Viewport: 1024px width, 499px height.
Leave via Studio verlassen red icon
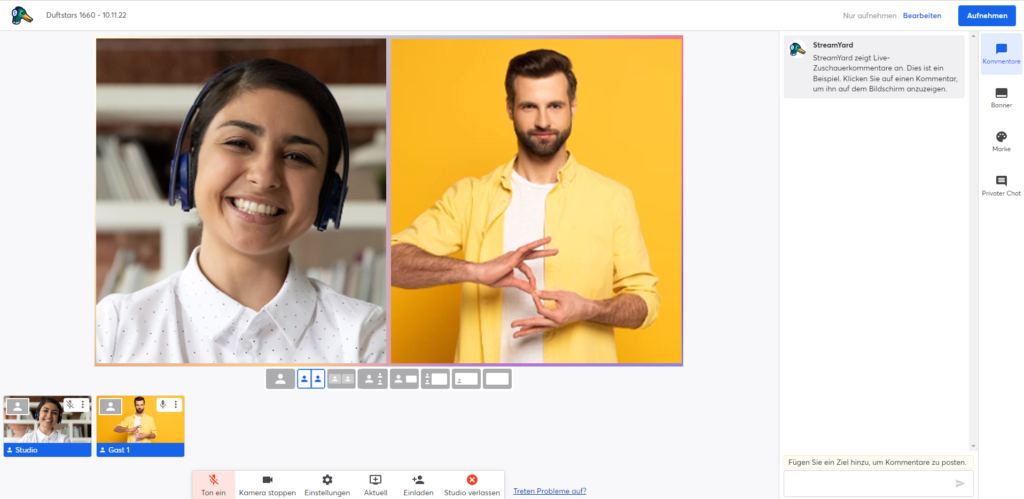click(472, 484)
